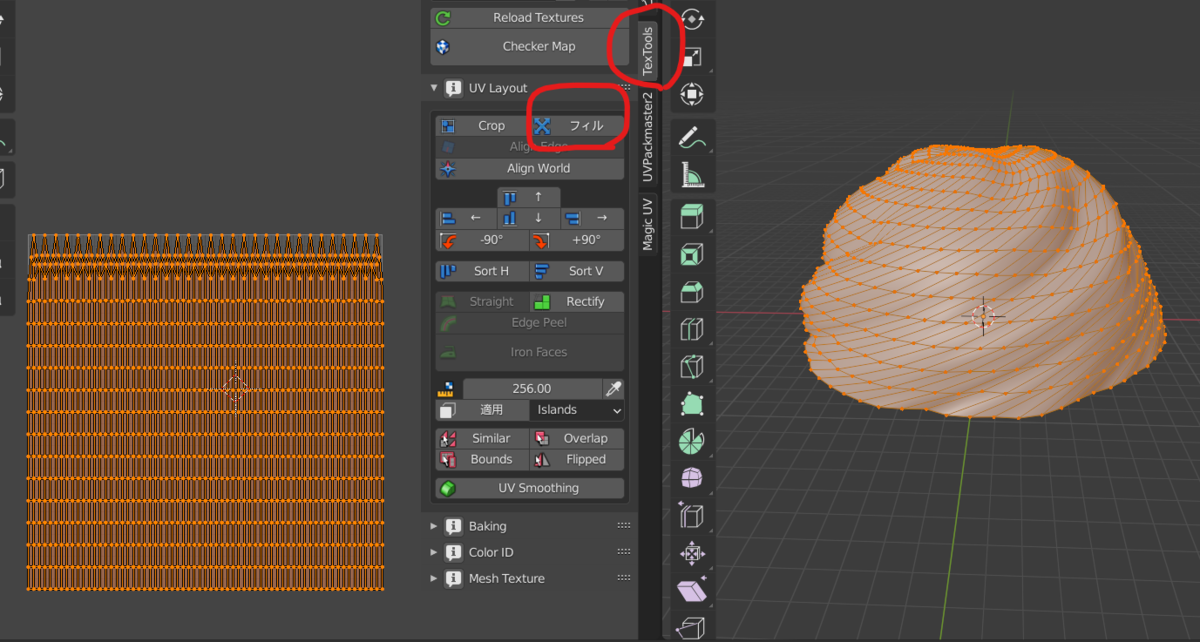Switch to the TexTools sidebar tab

pyautogui.click(x=648, y=51)
